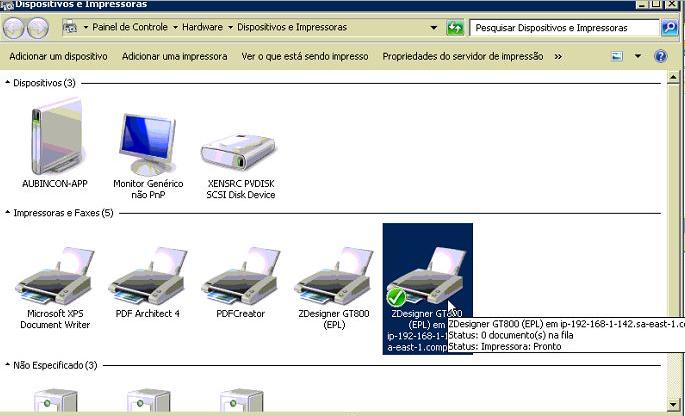The height and width of the screenshot is (416, 685).
Task: Select the second unspecified device icon
Action: pyautogui.click(x=149, y=400)
